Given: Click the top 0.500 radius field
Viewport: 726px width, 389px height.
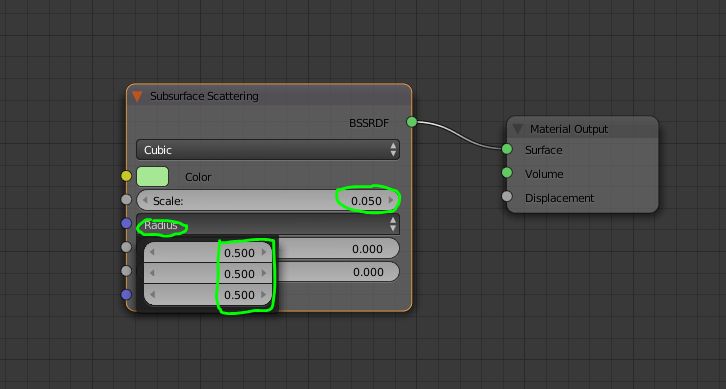Looking at the screenshot, I should (x=208, y=252).
